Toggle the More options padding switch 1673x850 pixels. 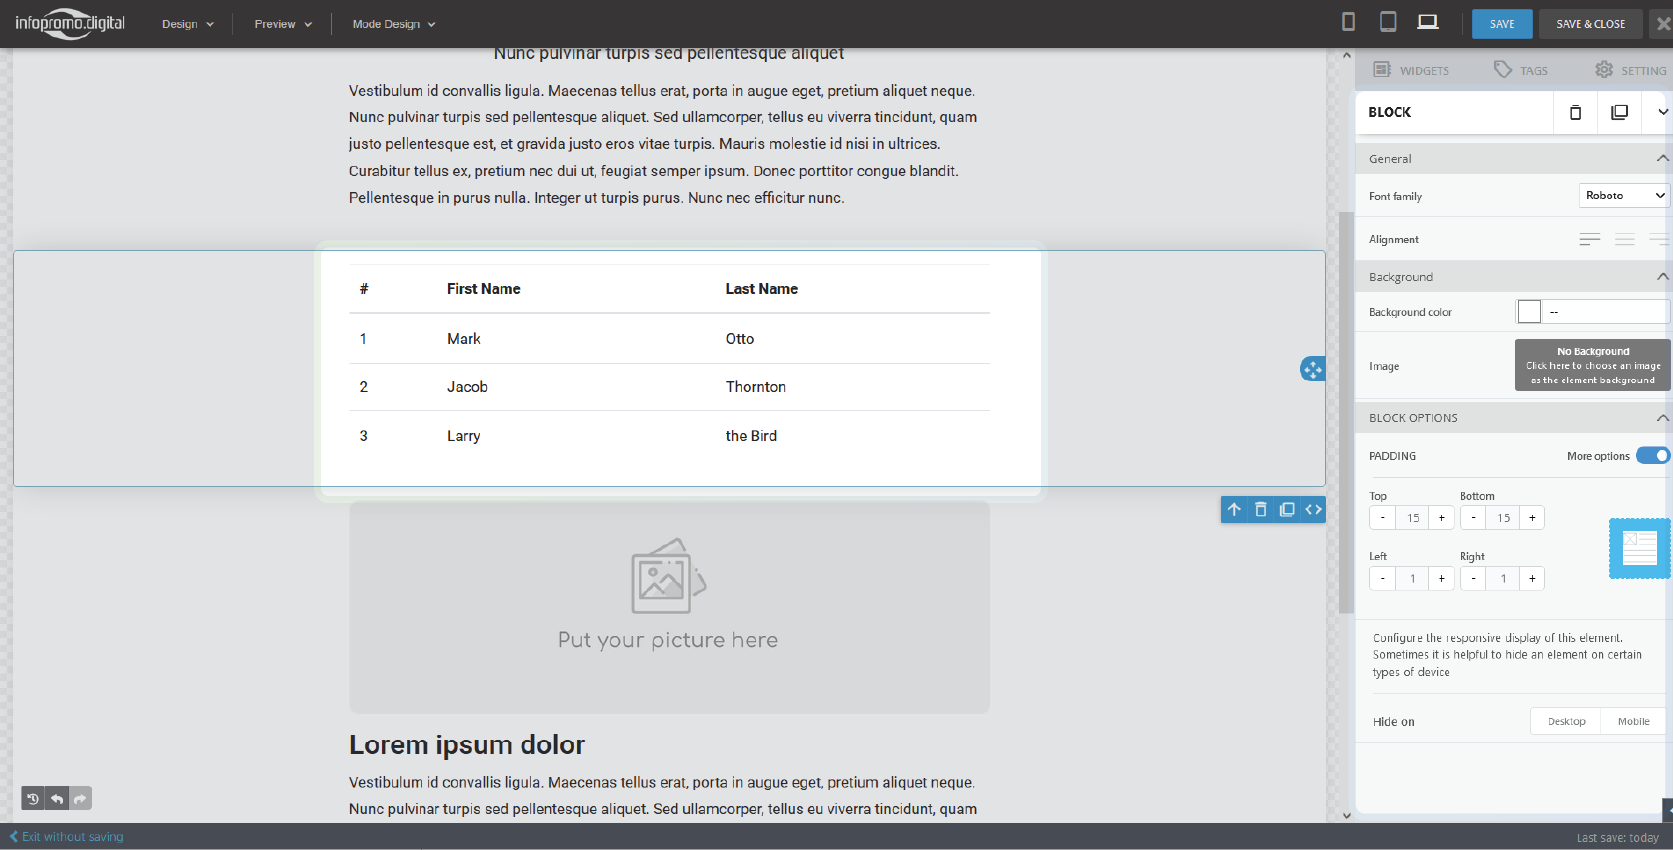point(1653,456)
